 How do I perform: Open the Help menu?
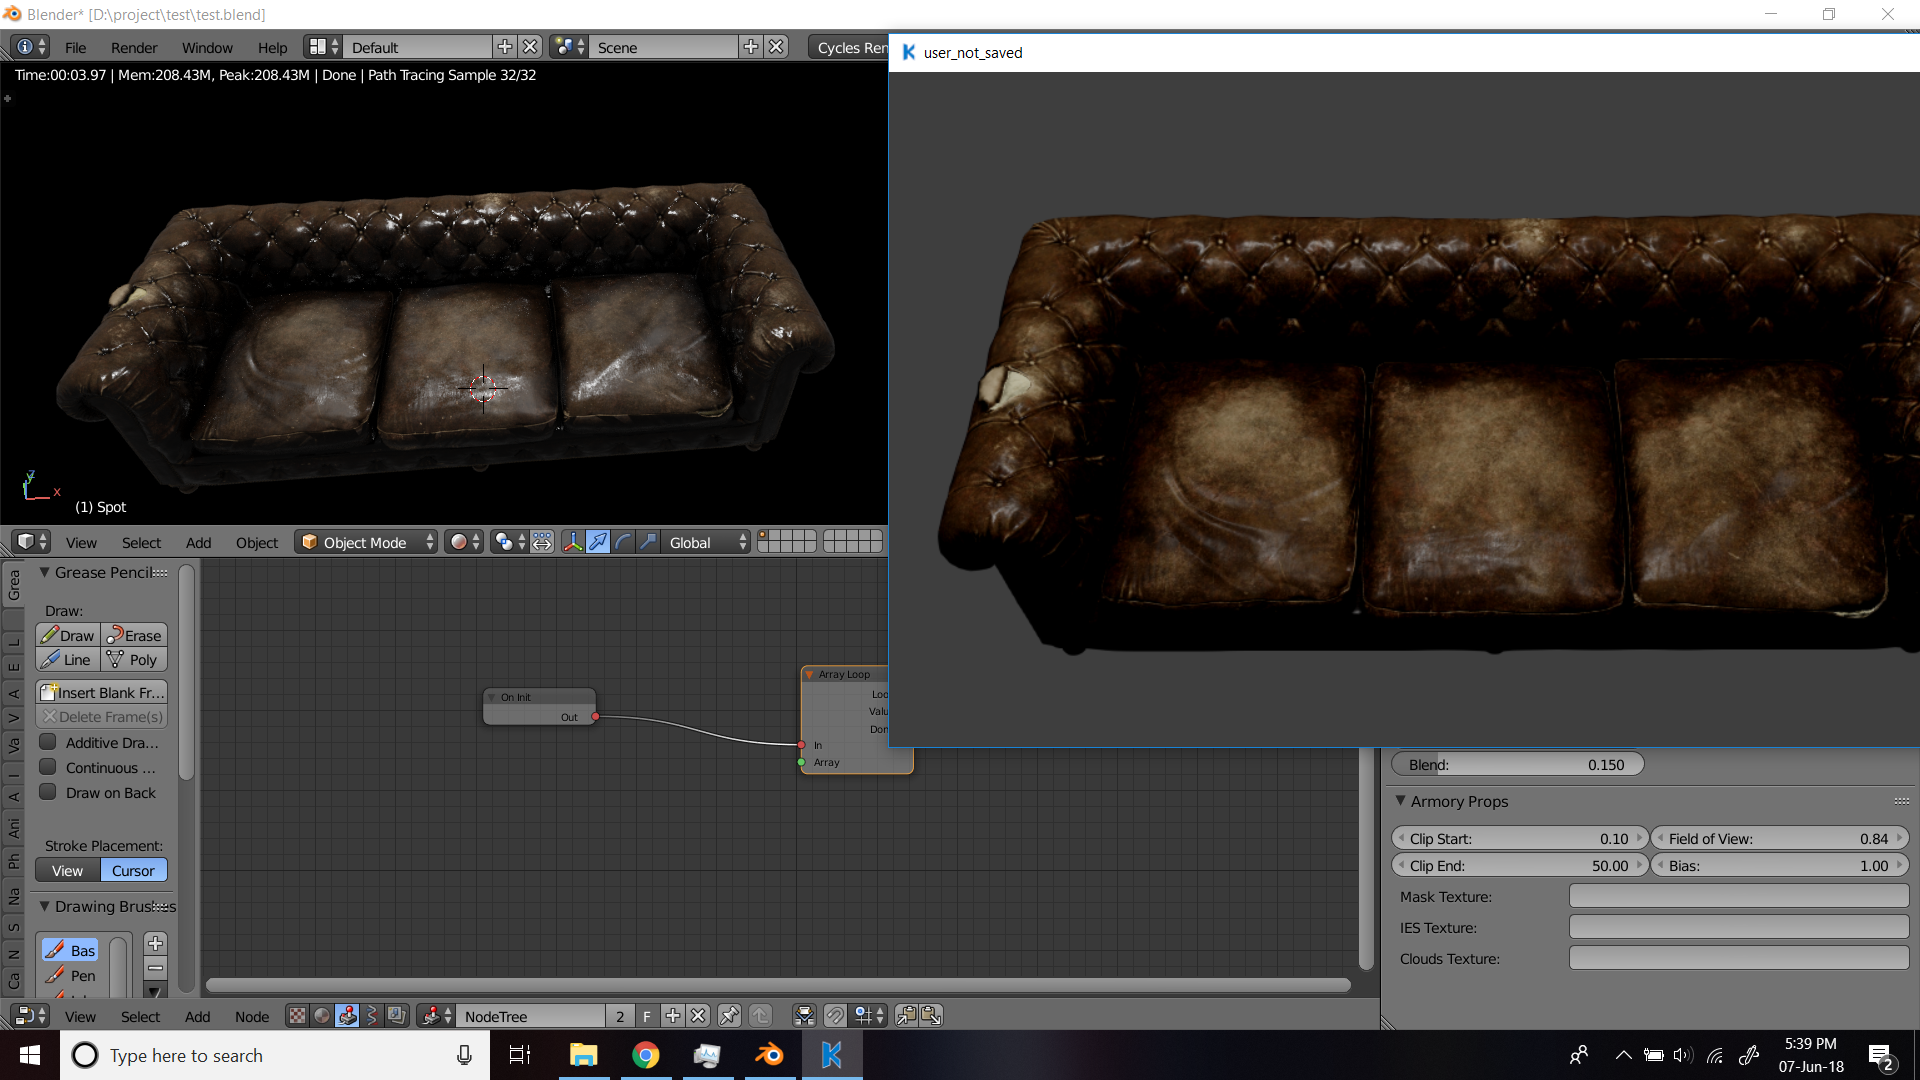click(x=272, y=47)
